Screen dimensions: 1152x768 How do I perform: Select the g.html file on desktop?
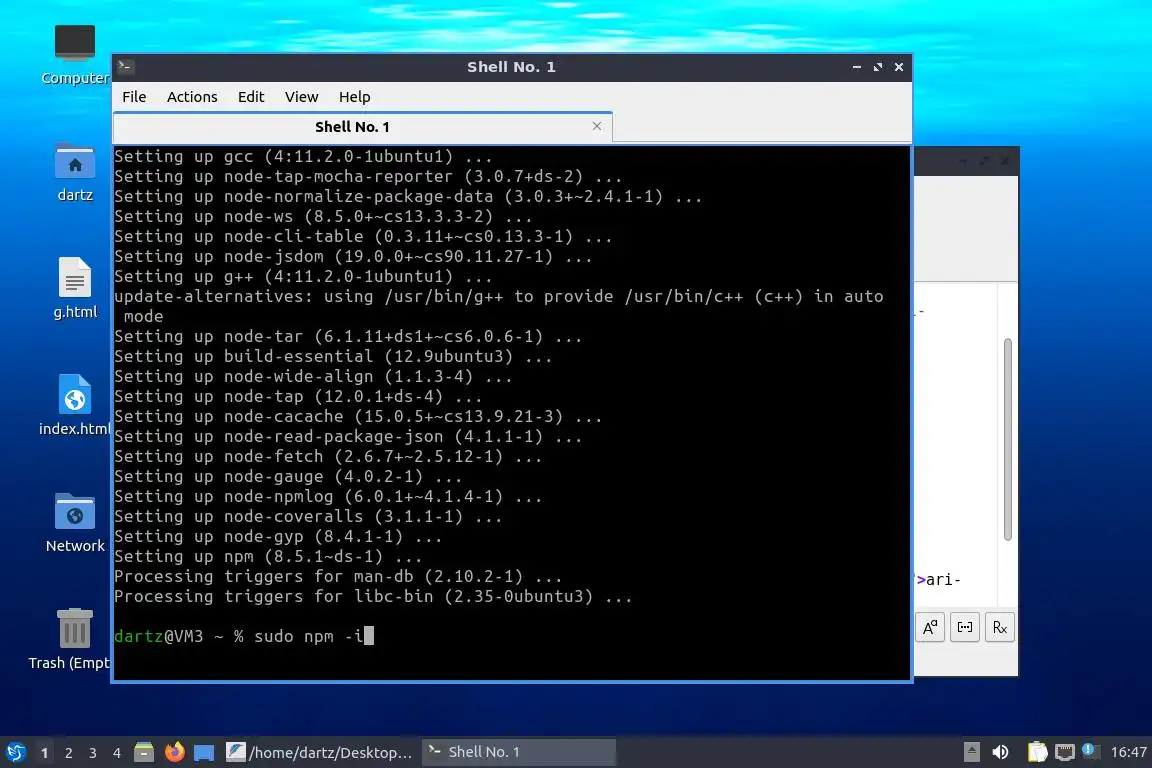[x=75, y=288]
